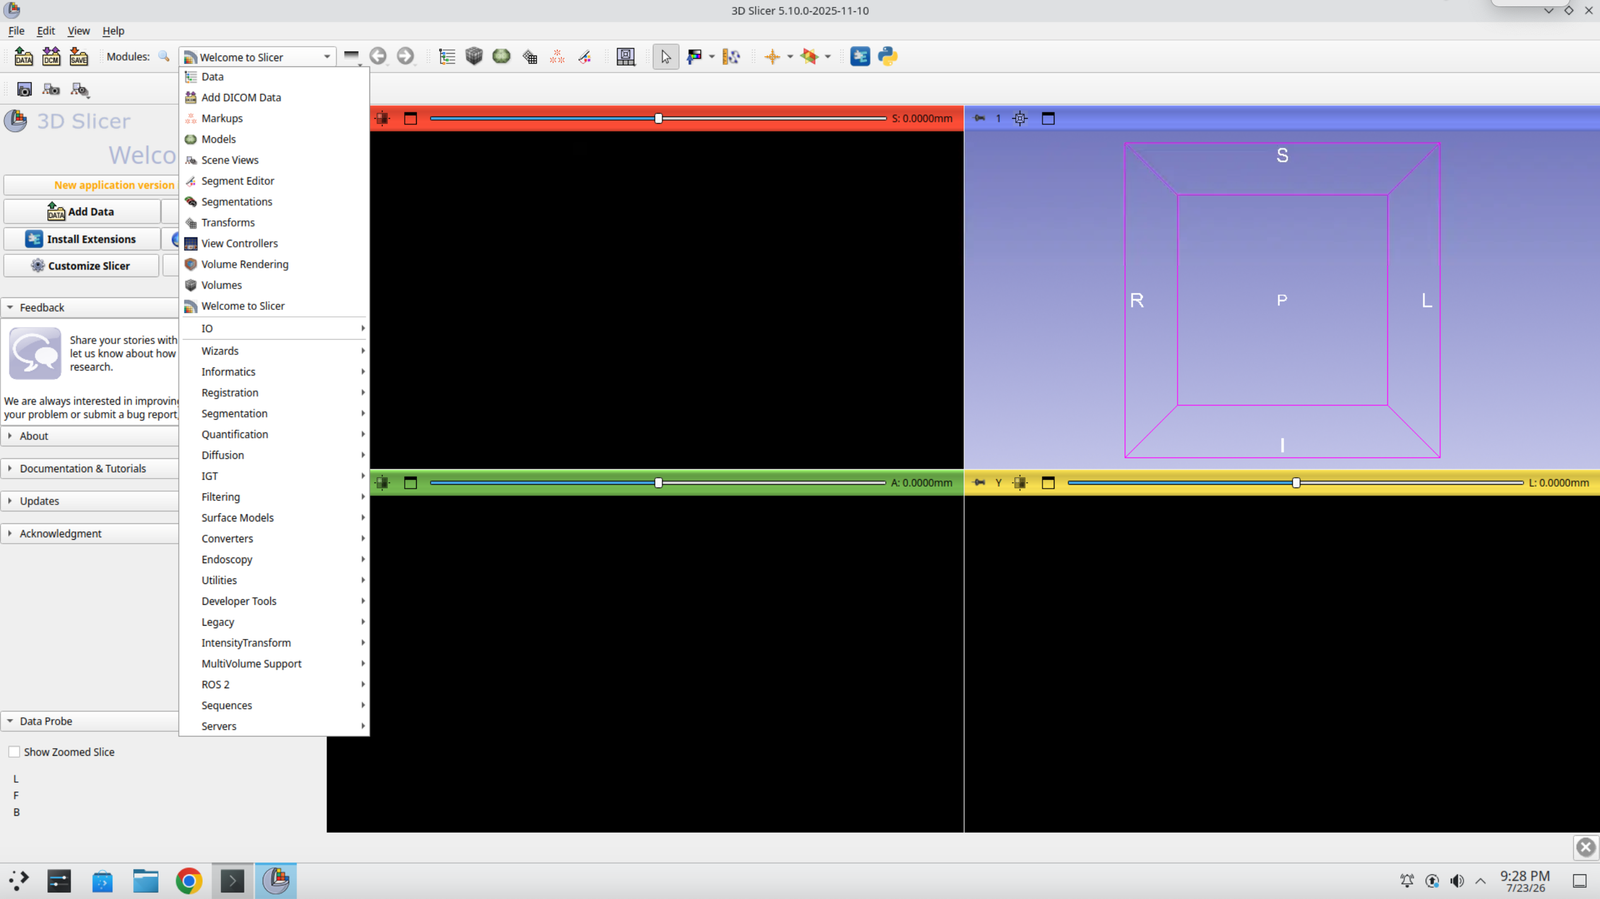This screenshot has height=899, width=1600.
Task: Close the Welcome to Slicer module dropdown
Action: (258, 57)
